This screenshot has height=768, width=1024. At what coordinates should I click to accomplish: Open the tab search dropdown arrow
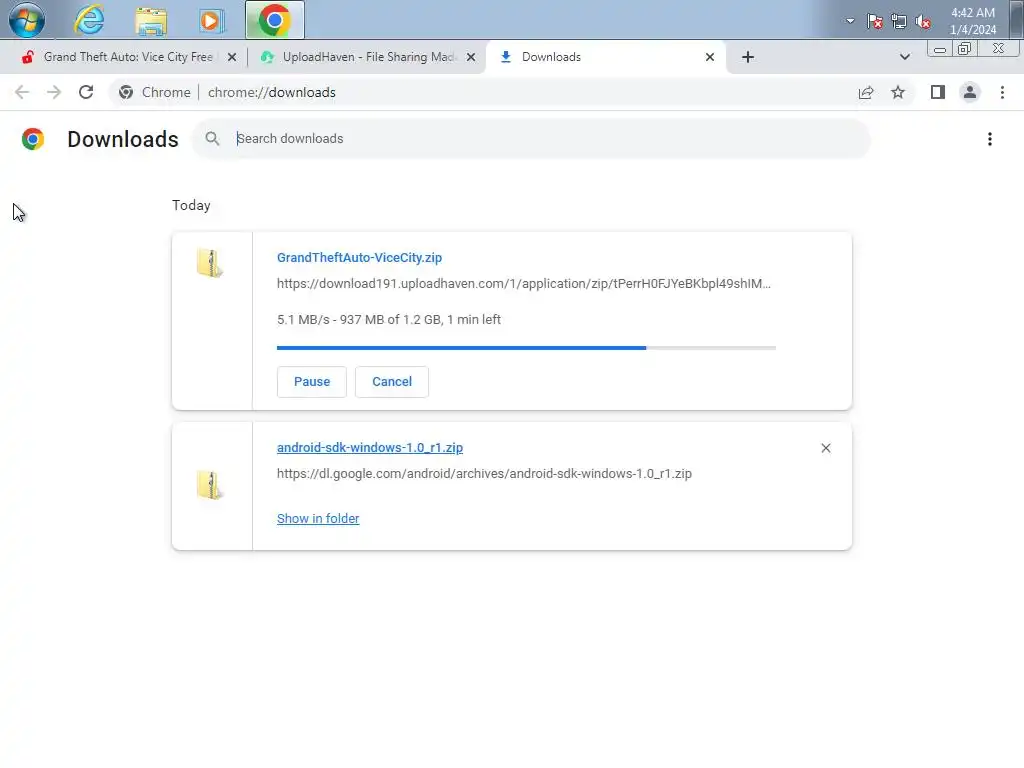click(904, 57)
